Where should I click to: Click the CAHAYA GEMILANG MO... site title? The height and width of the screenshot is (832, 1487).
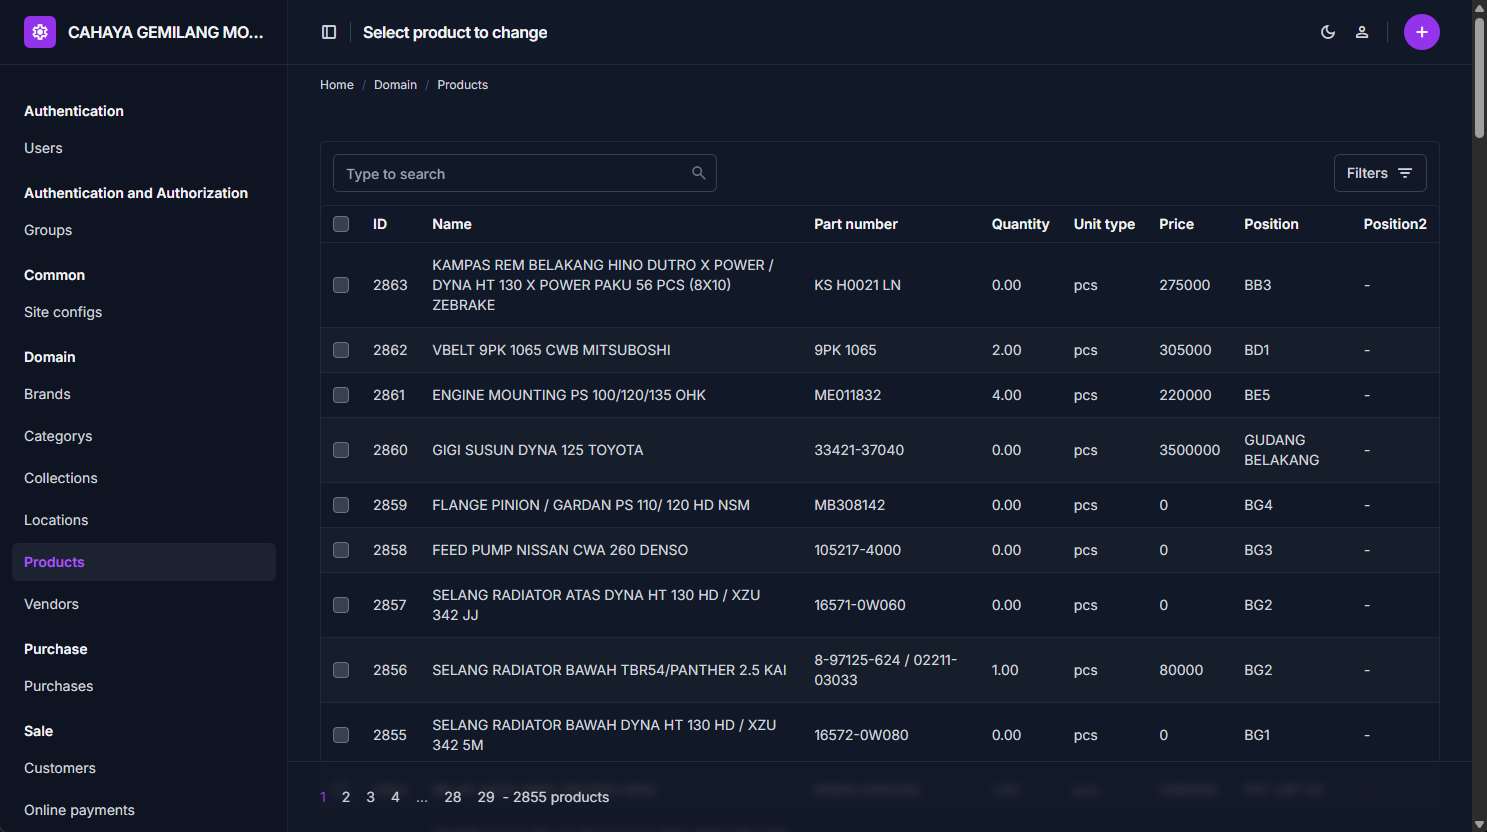[166, 32]
